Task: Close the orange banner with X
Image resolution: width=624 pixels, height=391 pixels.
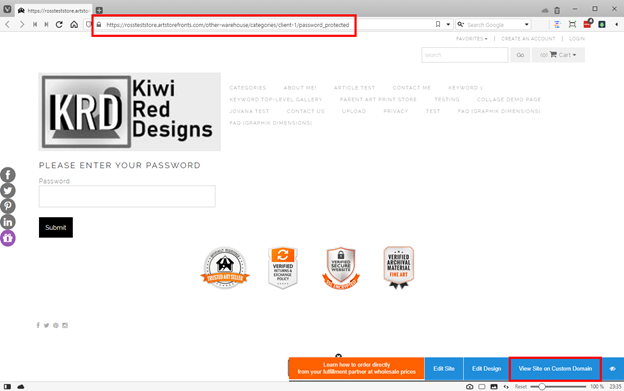Action: point(338,356)
